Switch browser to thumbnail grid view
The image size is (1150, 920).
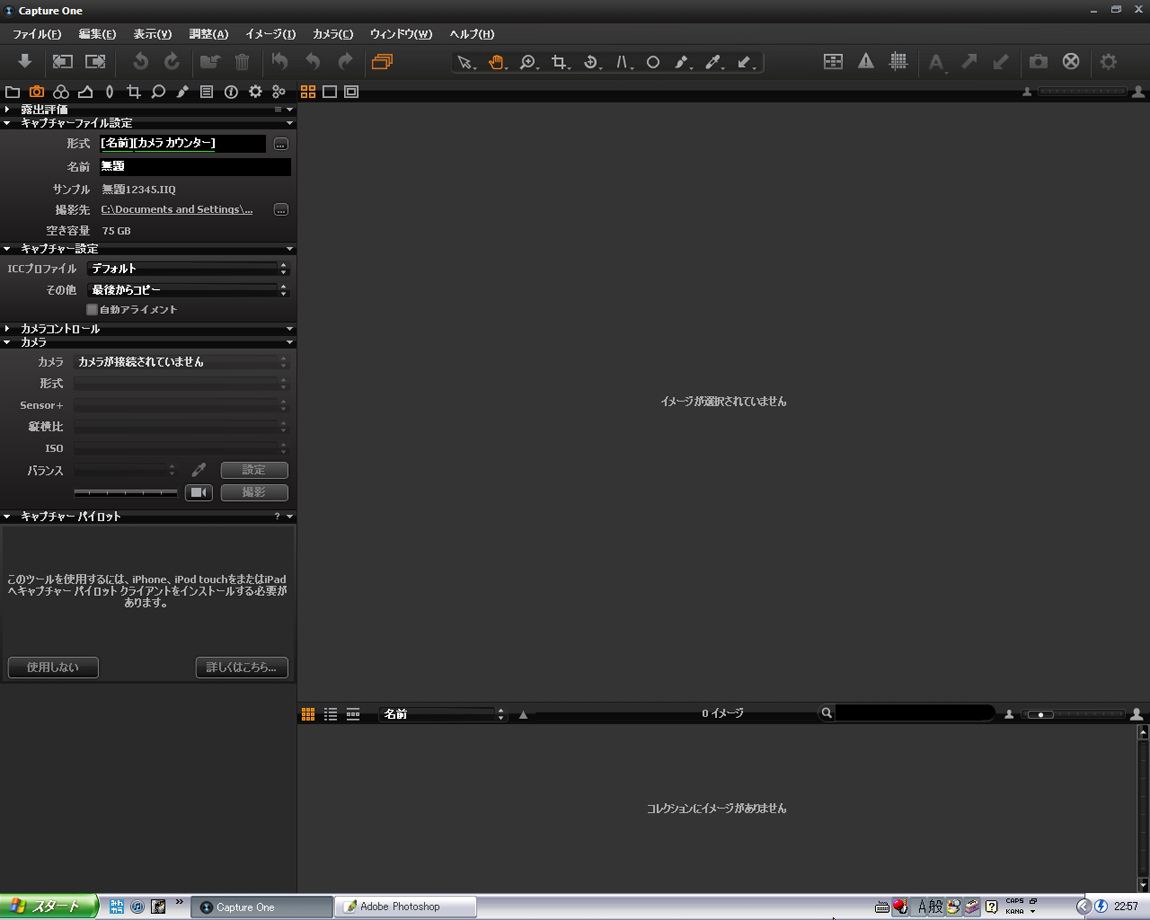coord(308,714)
